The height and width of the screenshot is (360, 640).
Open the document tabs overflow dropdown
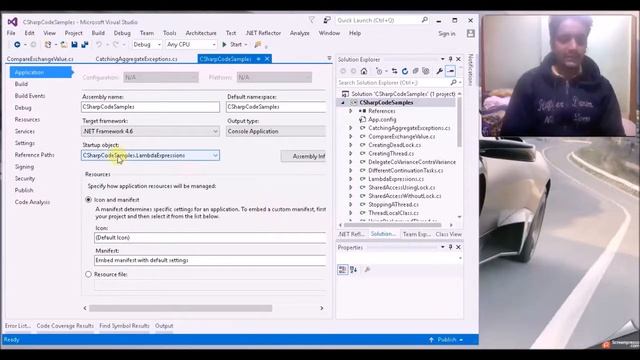point(329,58)
